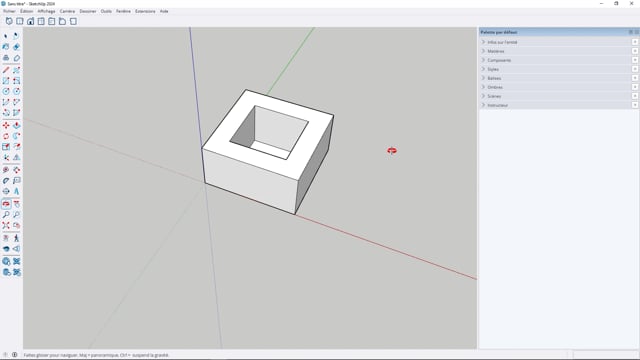Open the Fenêtre menu
The width and height of the screenshot is (640, 360).
[123, 11]
